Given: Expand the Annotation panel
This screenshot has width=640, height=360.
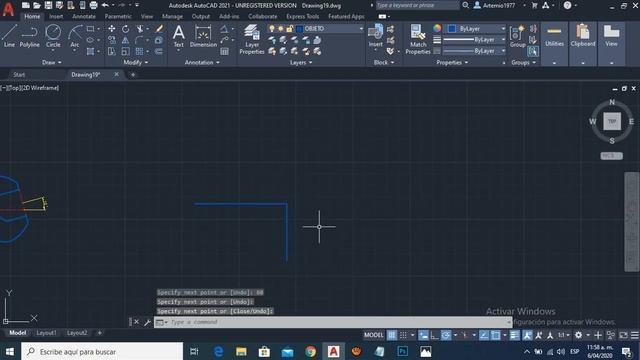Looking at the screenshot, I should (202, 62).
